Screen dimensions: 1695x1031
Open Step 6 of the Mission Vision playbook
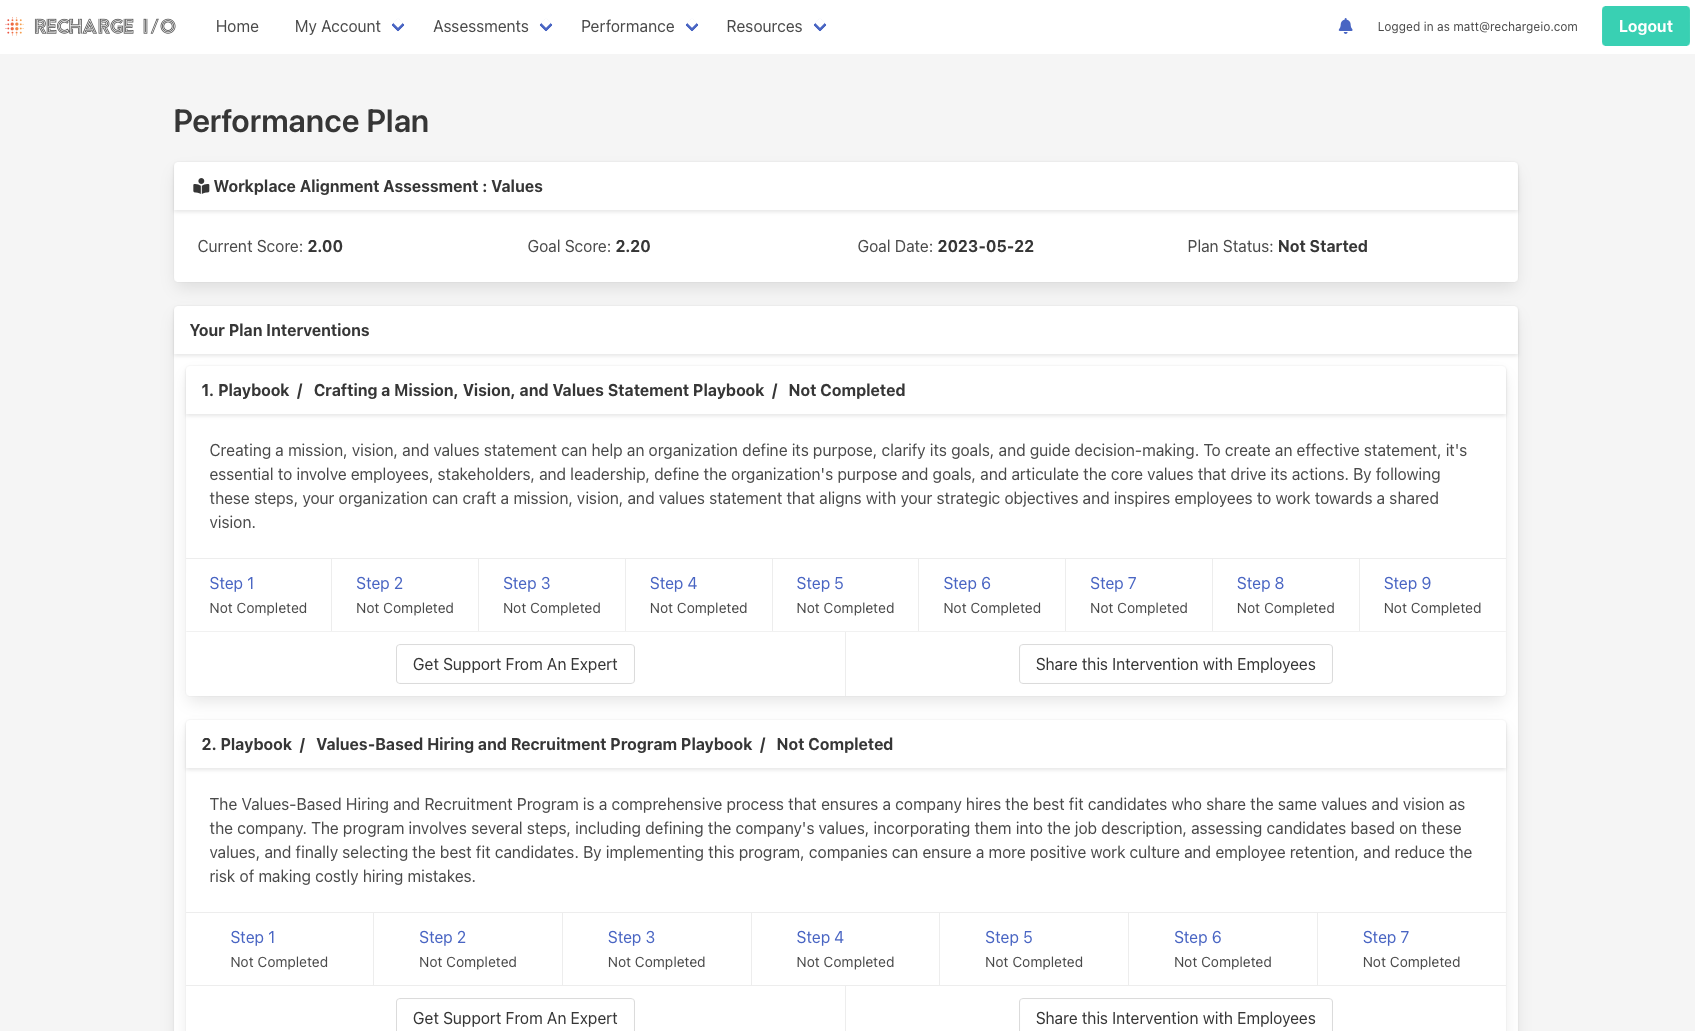(967, 583)
